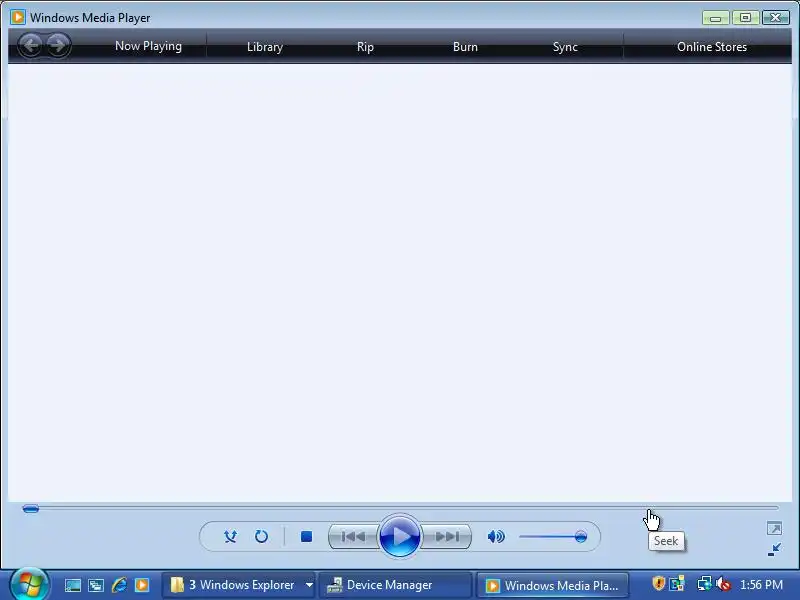The image size is (800, 600).
Task: Click the Windows Media Player taskbar button
Action: (x=553, y=585)
